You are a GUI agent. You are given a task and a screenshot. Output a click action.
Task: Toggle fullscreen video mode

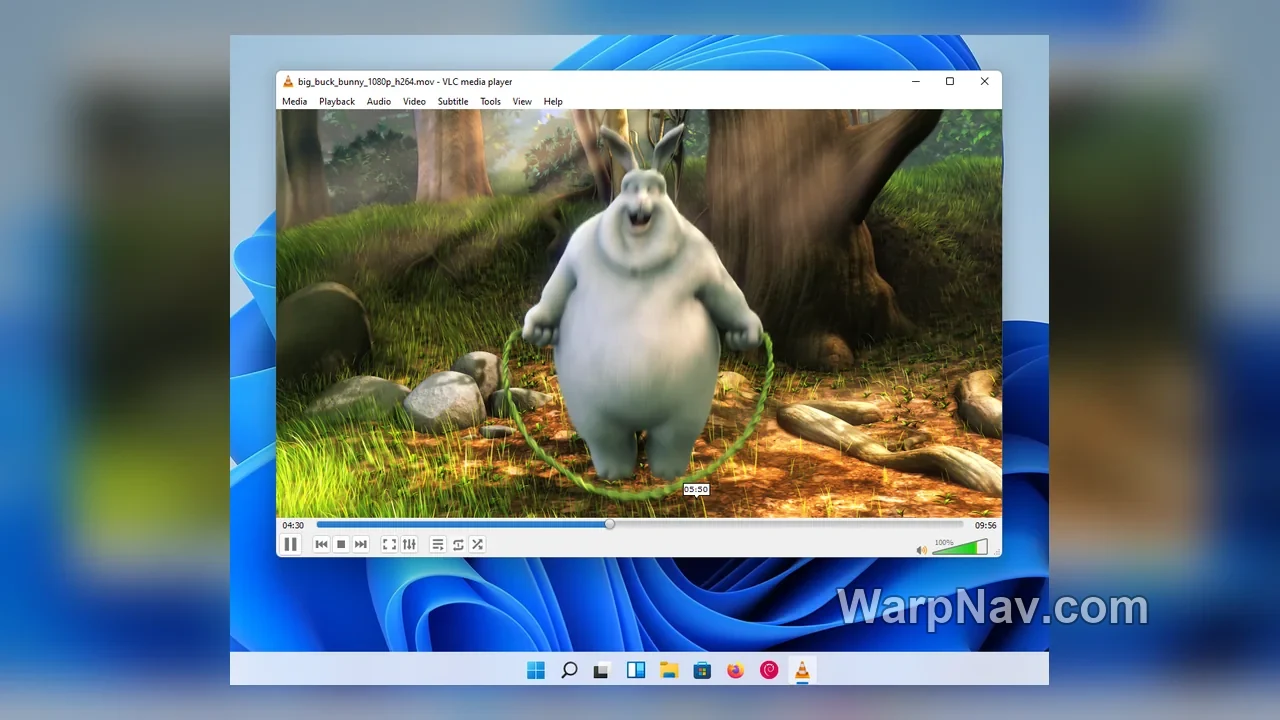click(x=389, y=544)
